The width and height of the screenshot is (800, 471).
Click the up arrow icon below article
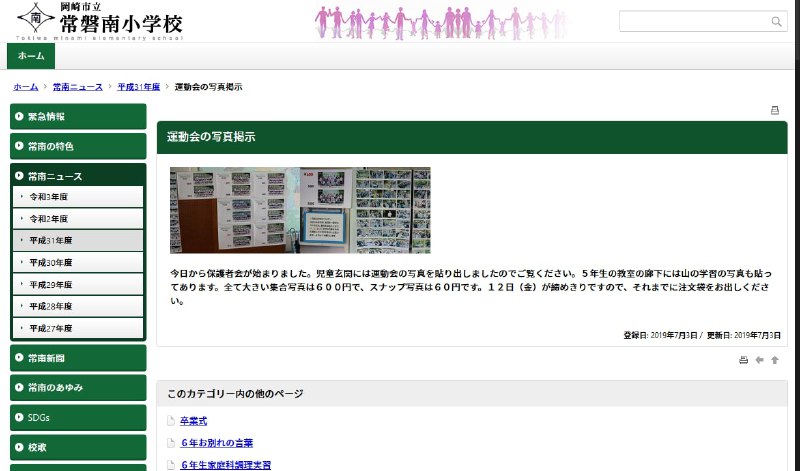coord(774,360)
